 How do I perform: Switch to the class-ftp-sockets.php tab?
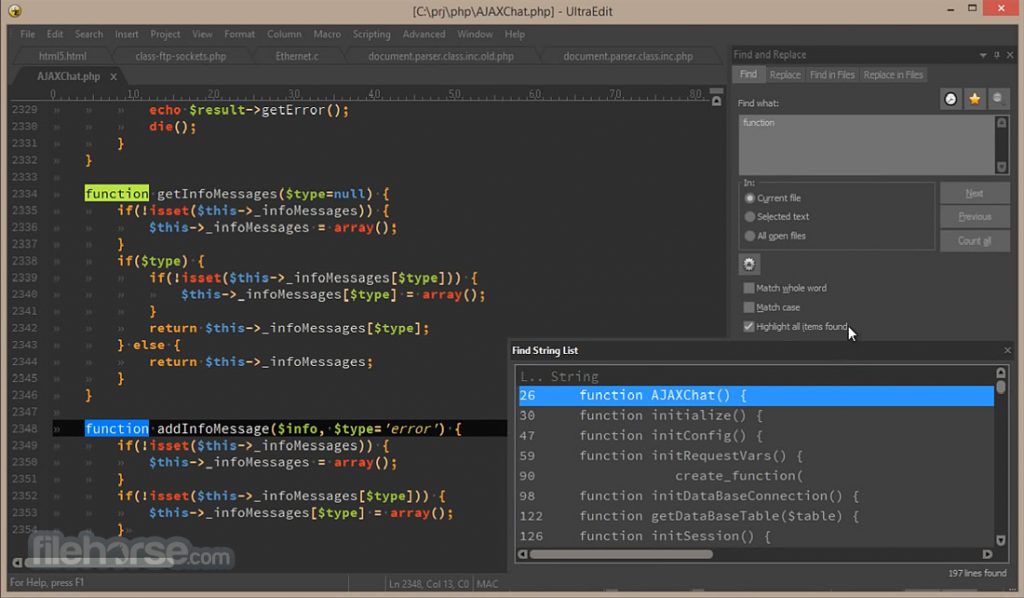pyautogui.click(x=180, y=56)
